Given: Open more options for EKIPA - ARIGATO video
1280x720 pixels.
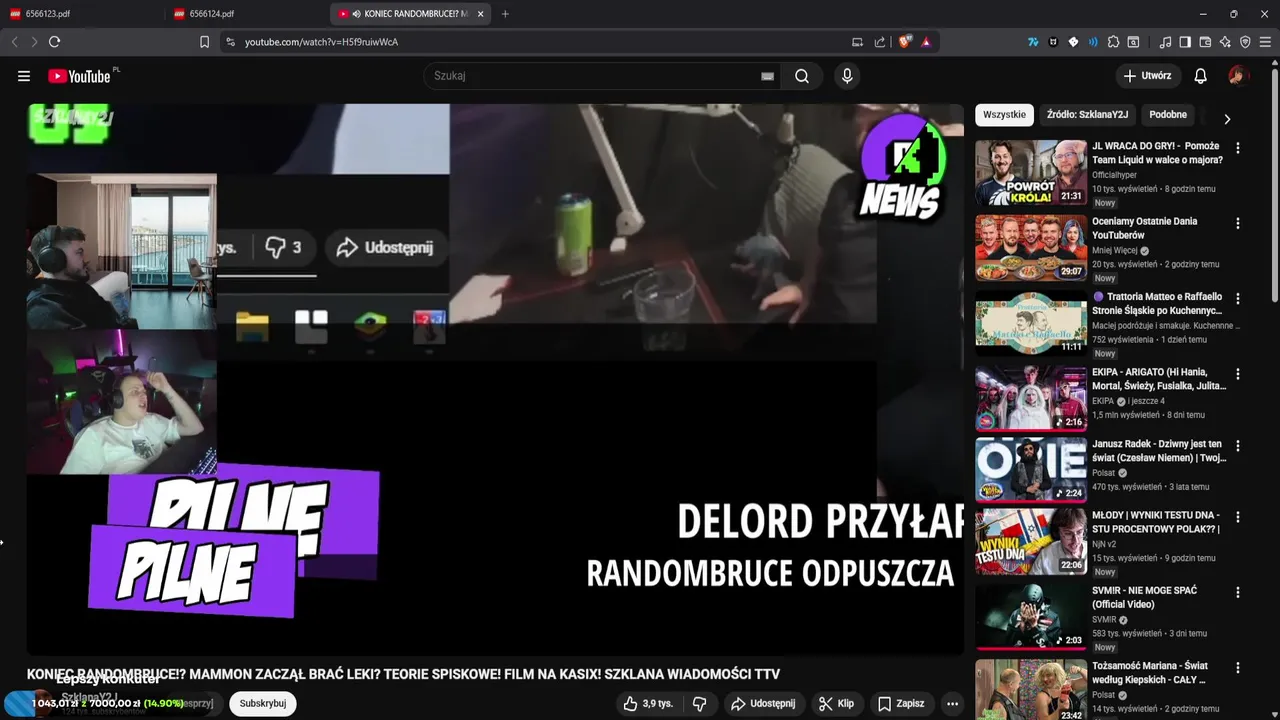Looking at the screenshot, I should [1238, 374].
